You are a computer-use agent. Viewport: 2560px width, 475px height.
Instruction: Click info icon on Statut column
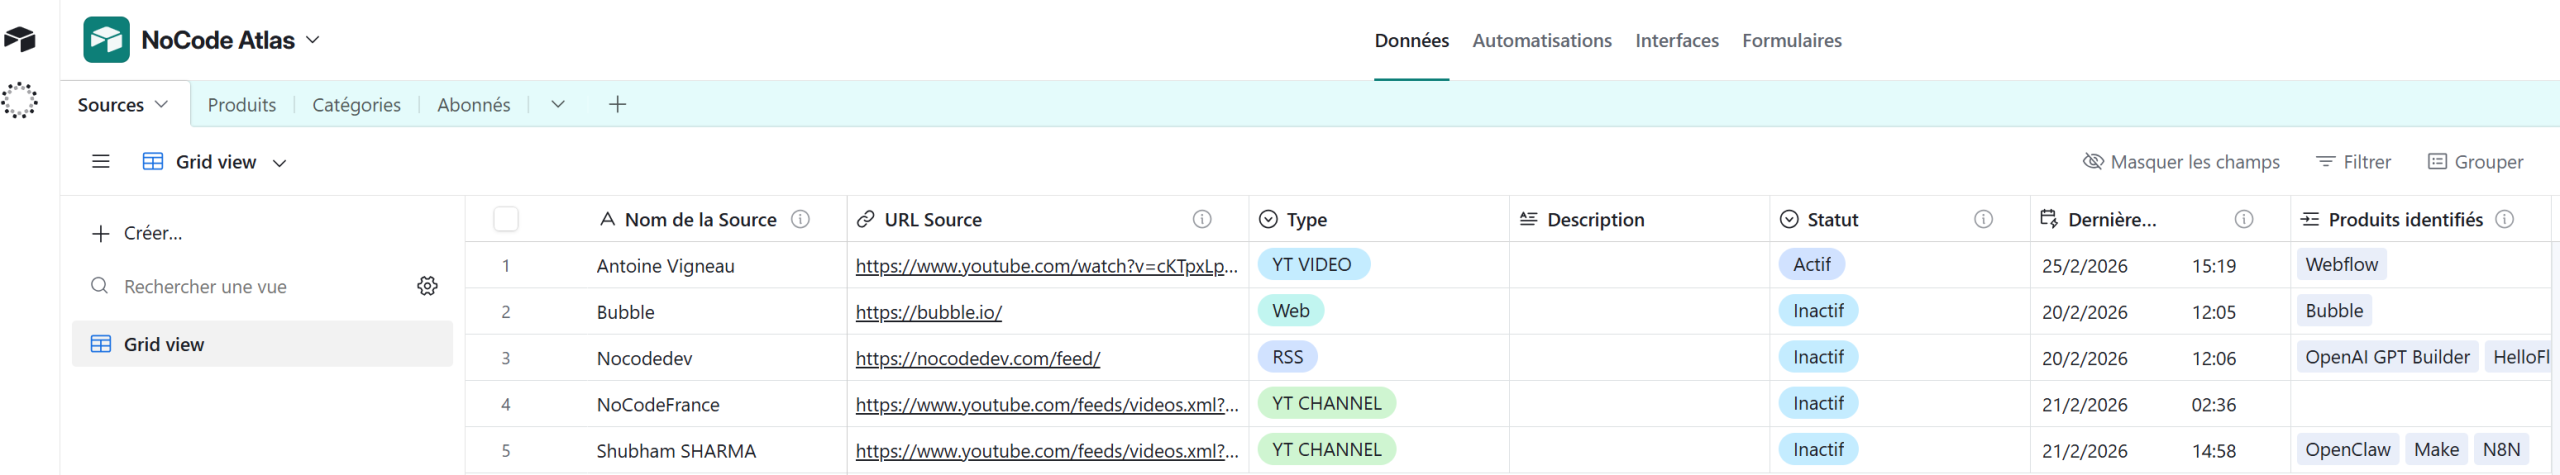tap(1983, 219)
